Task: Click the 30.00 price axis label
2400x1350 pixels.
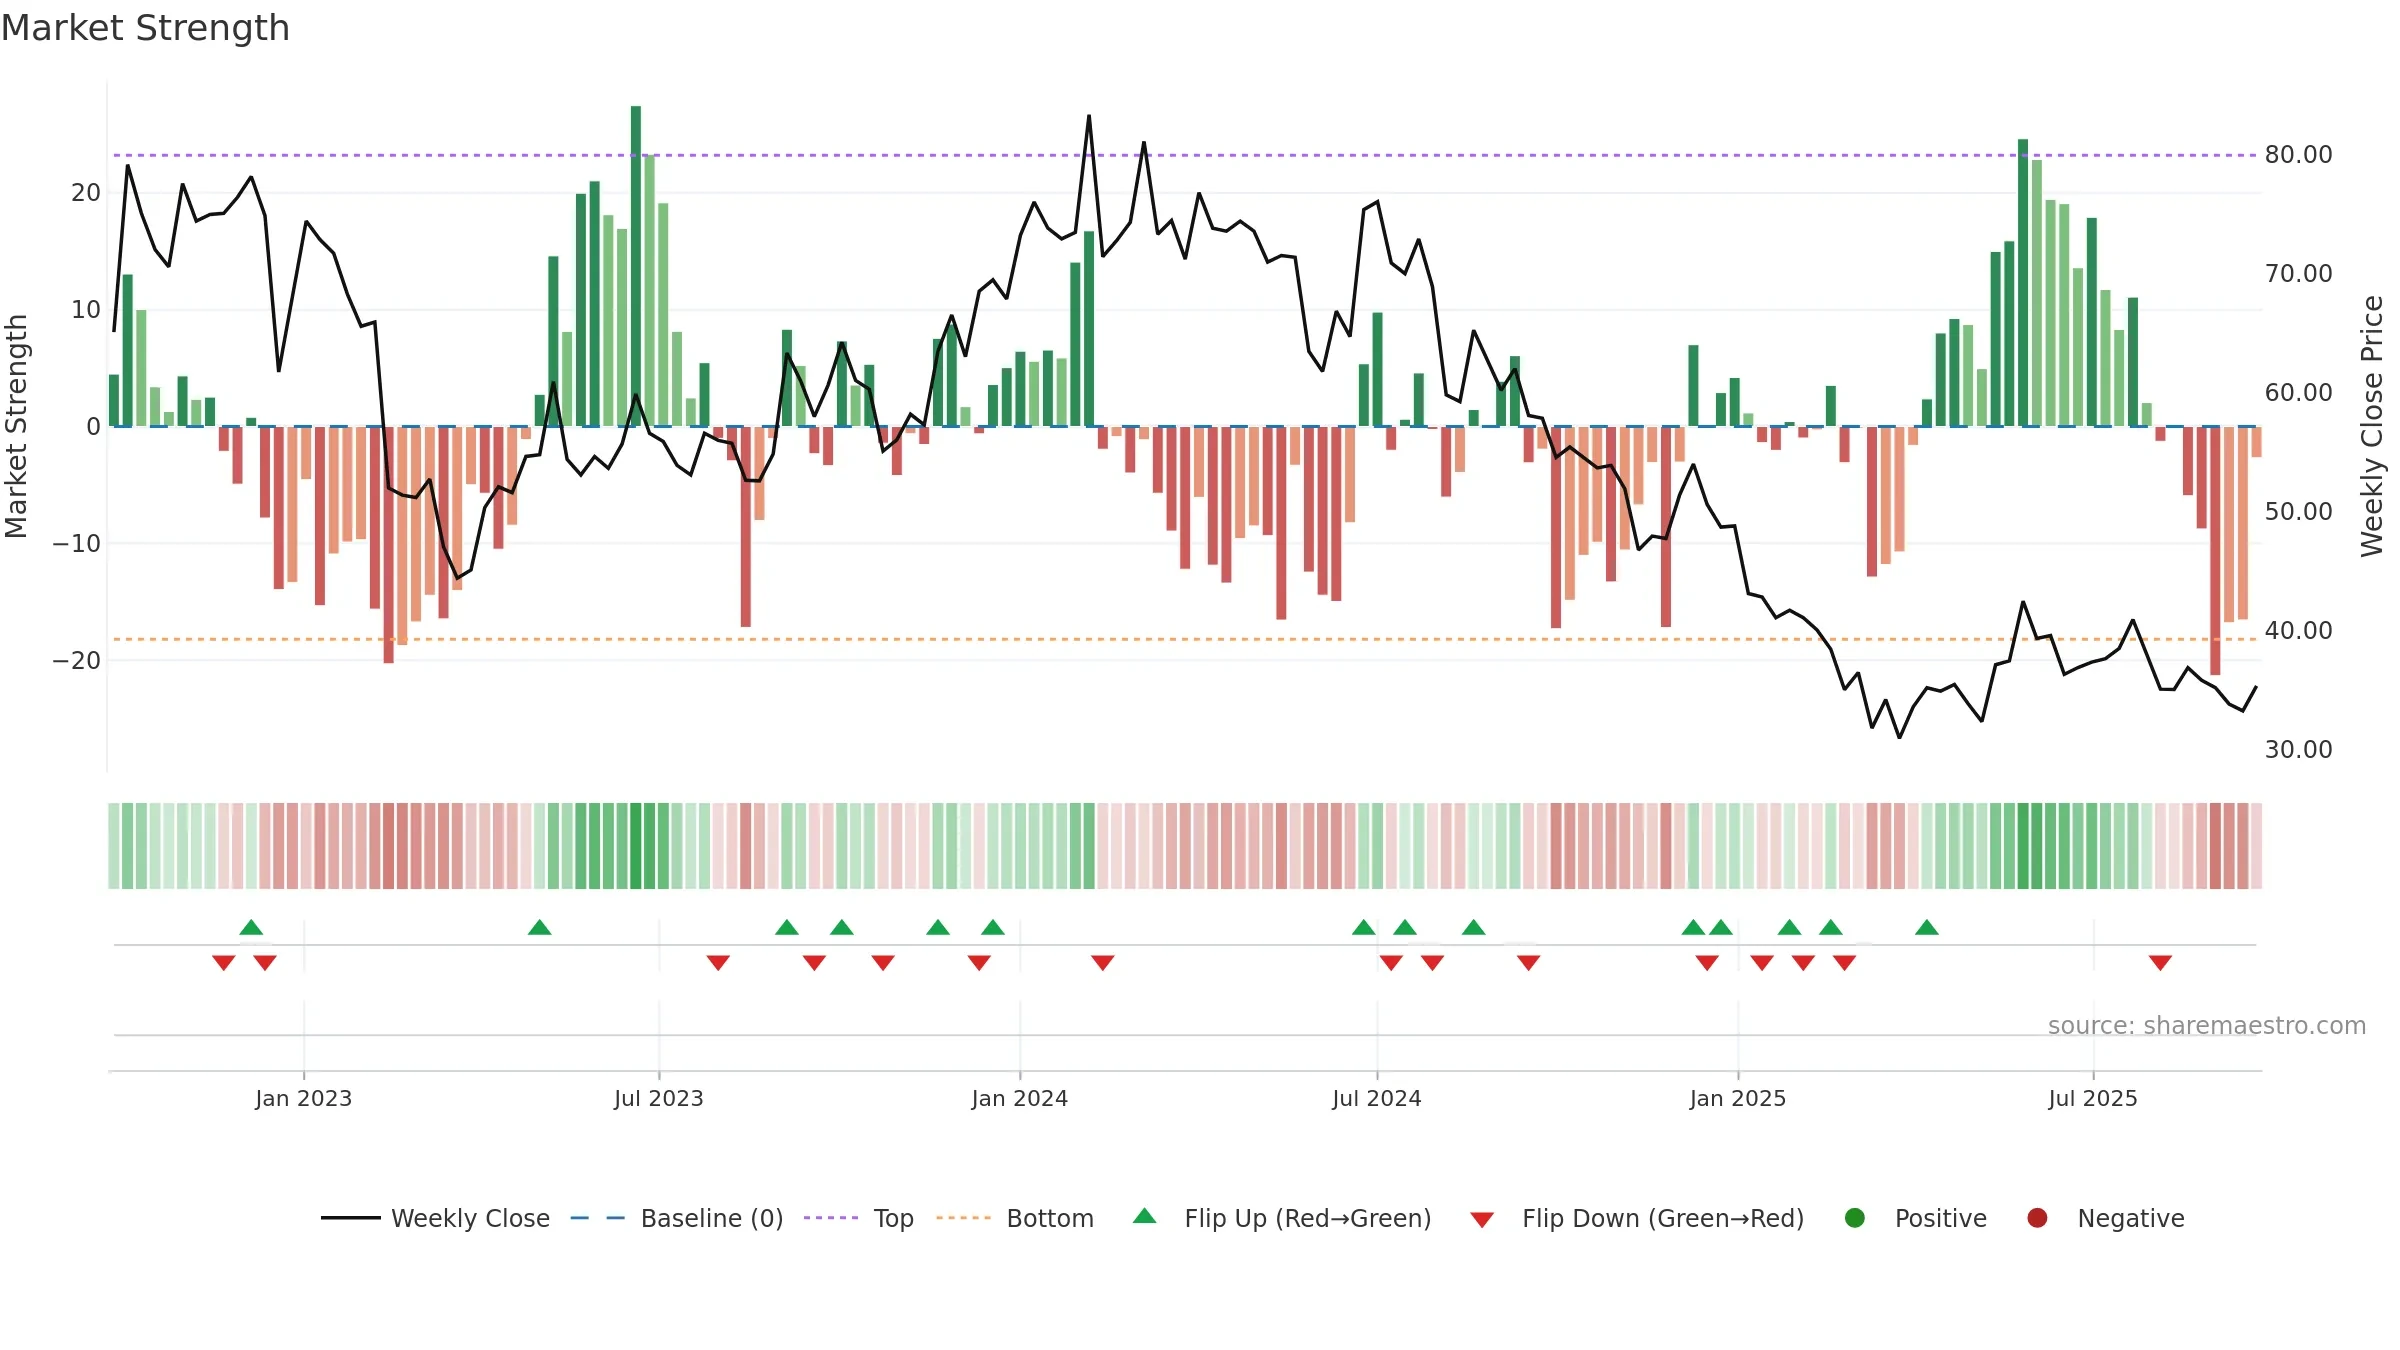Action: (x=2298, y=750)
